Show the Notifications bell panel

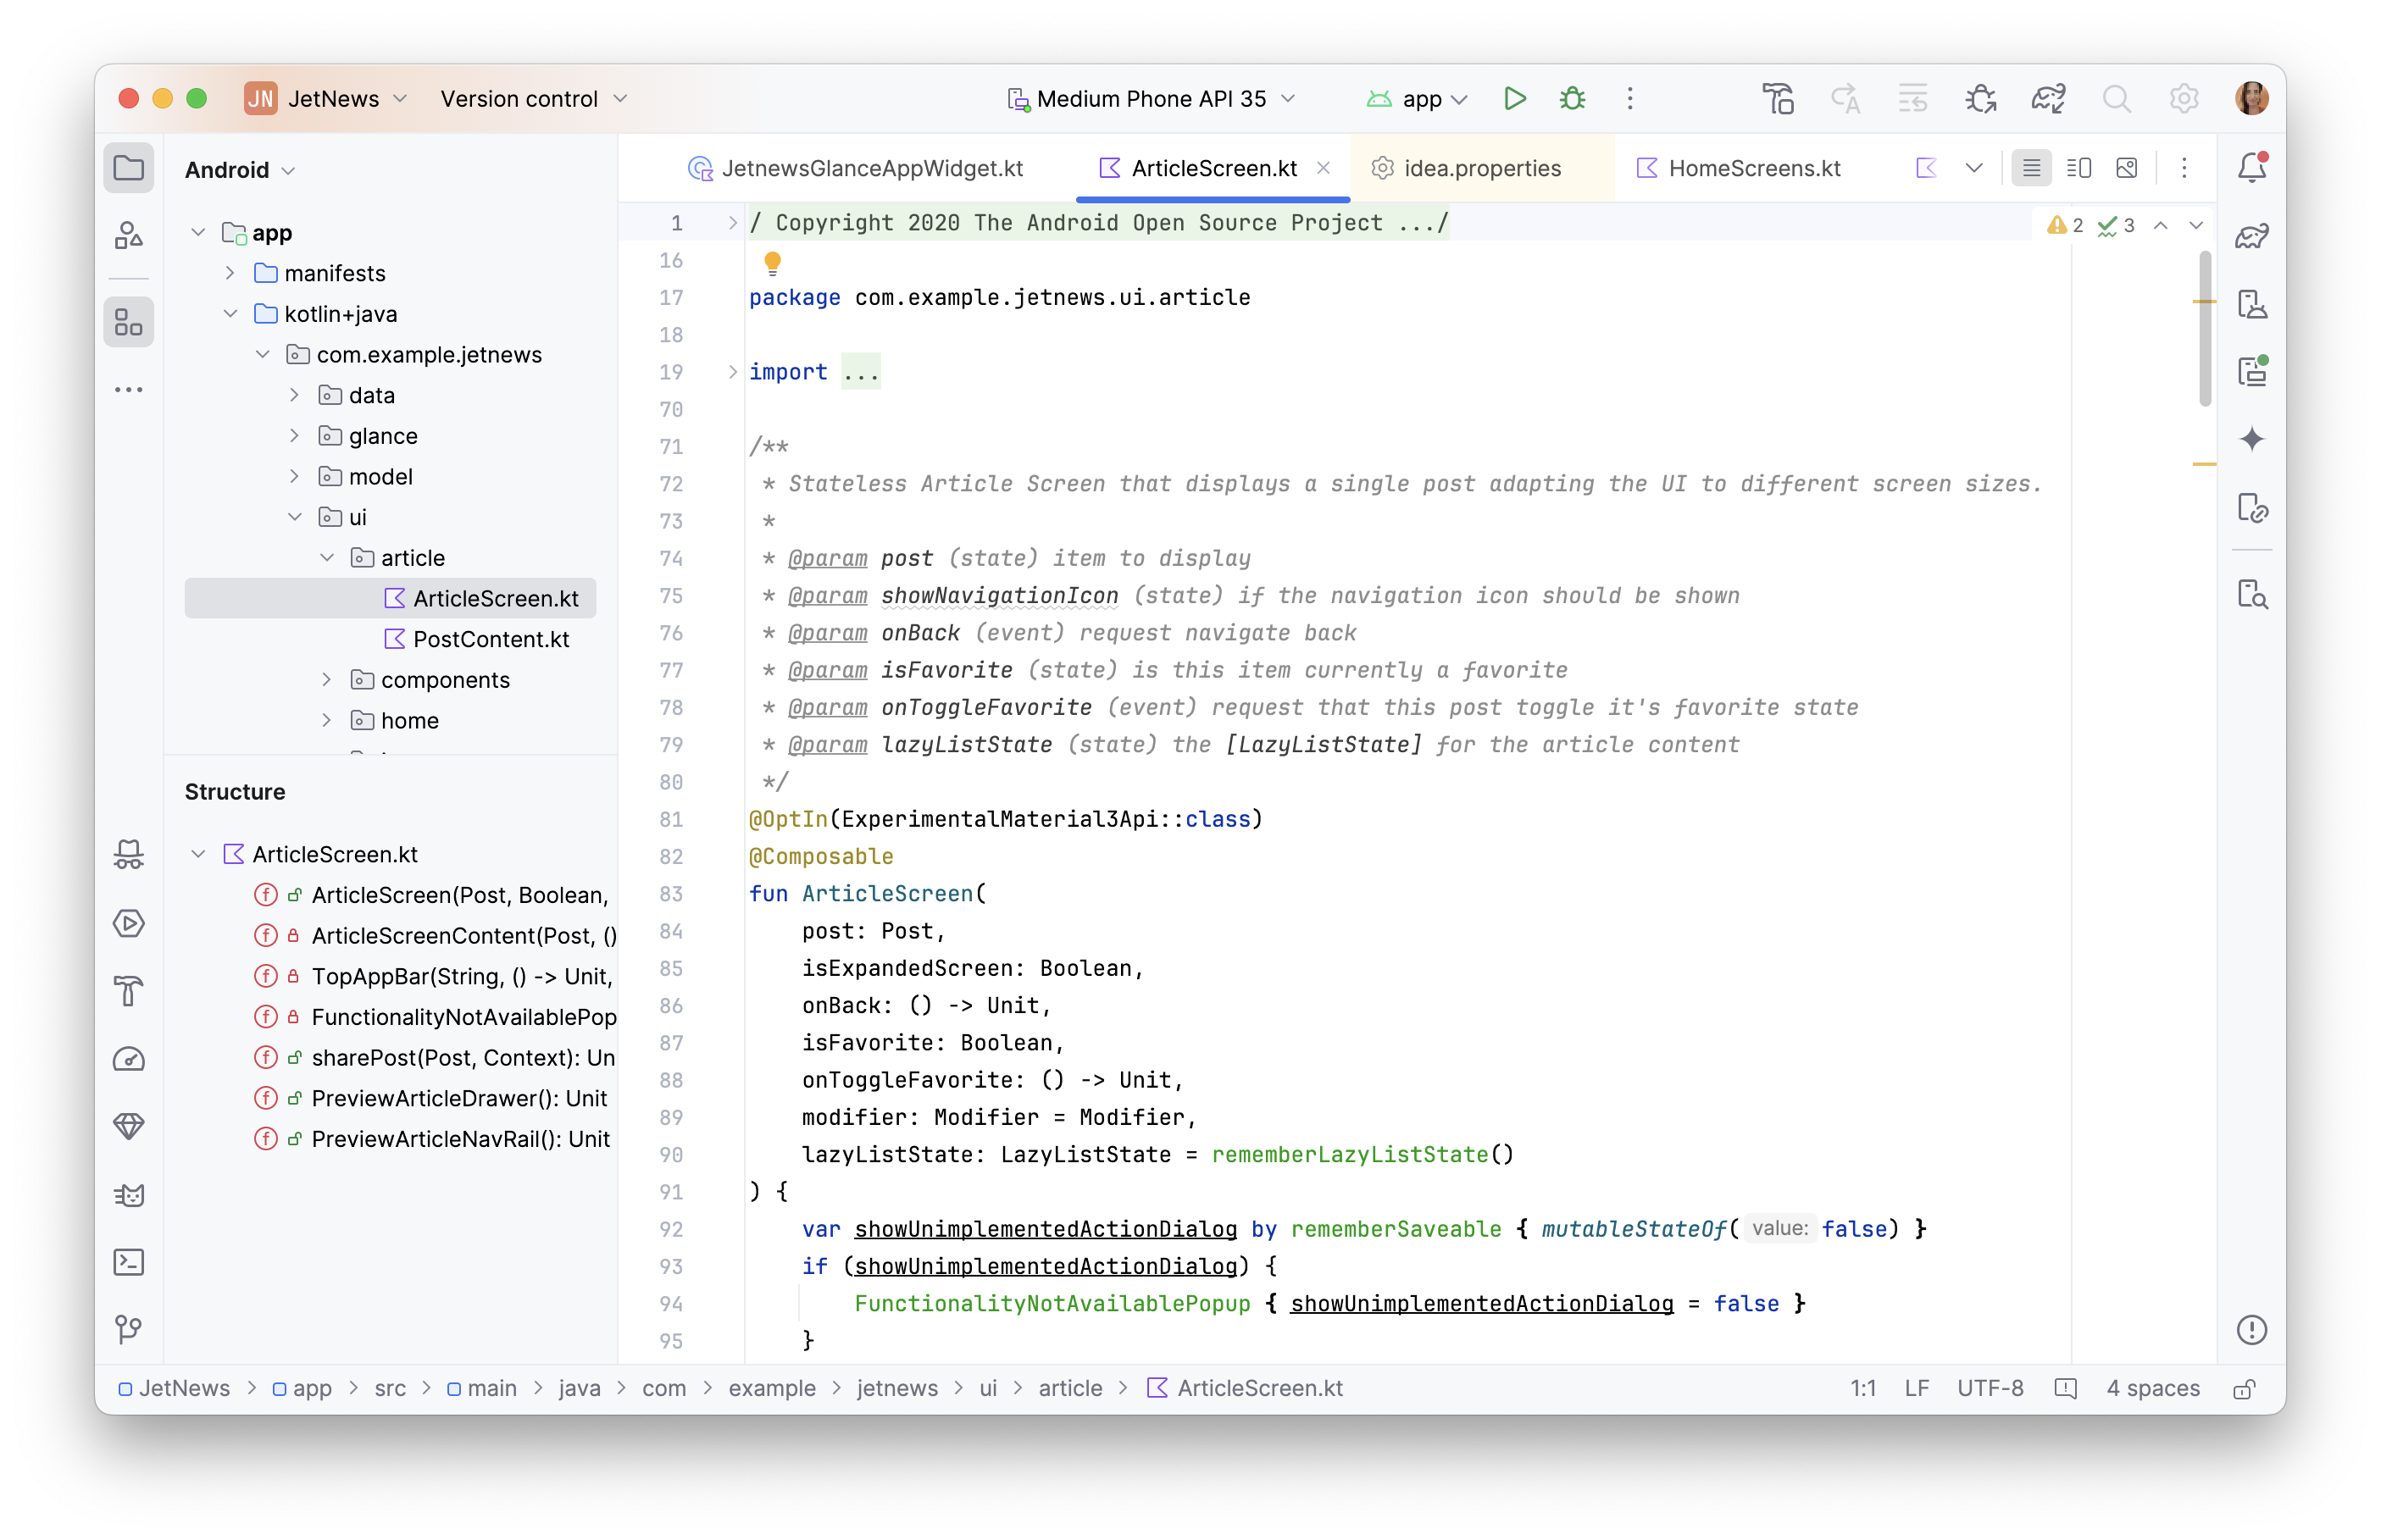tap(2252, 168)
